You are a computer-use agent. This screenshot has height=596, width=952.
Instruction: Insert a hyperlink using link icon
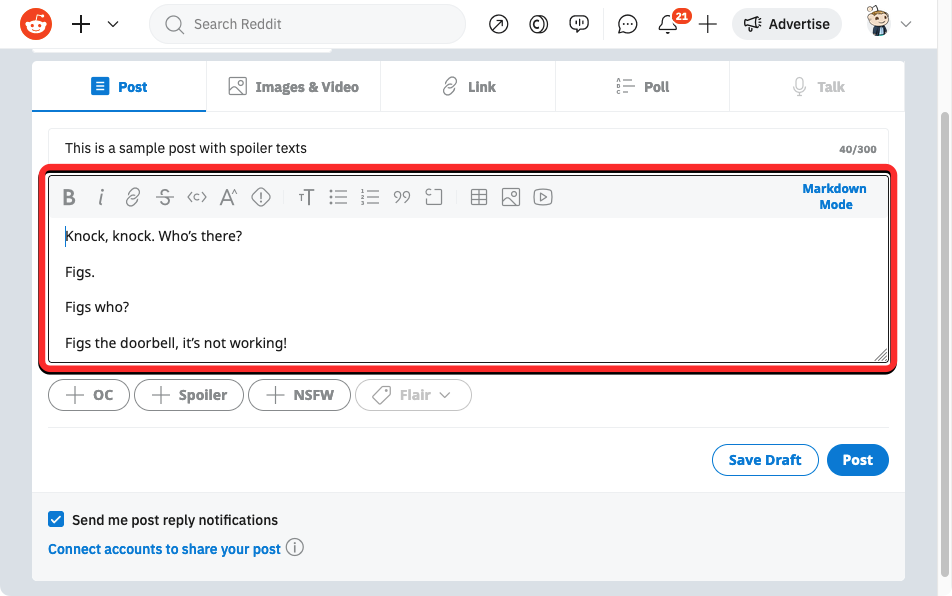coord(132,197)
